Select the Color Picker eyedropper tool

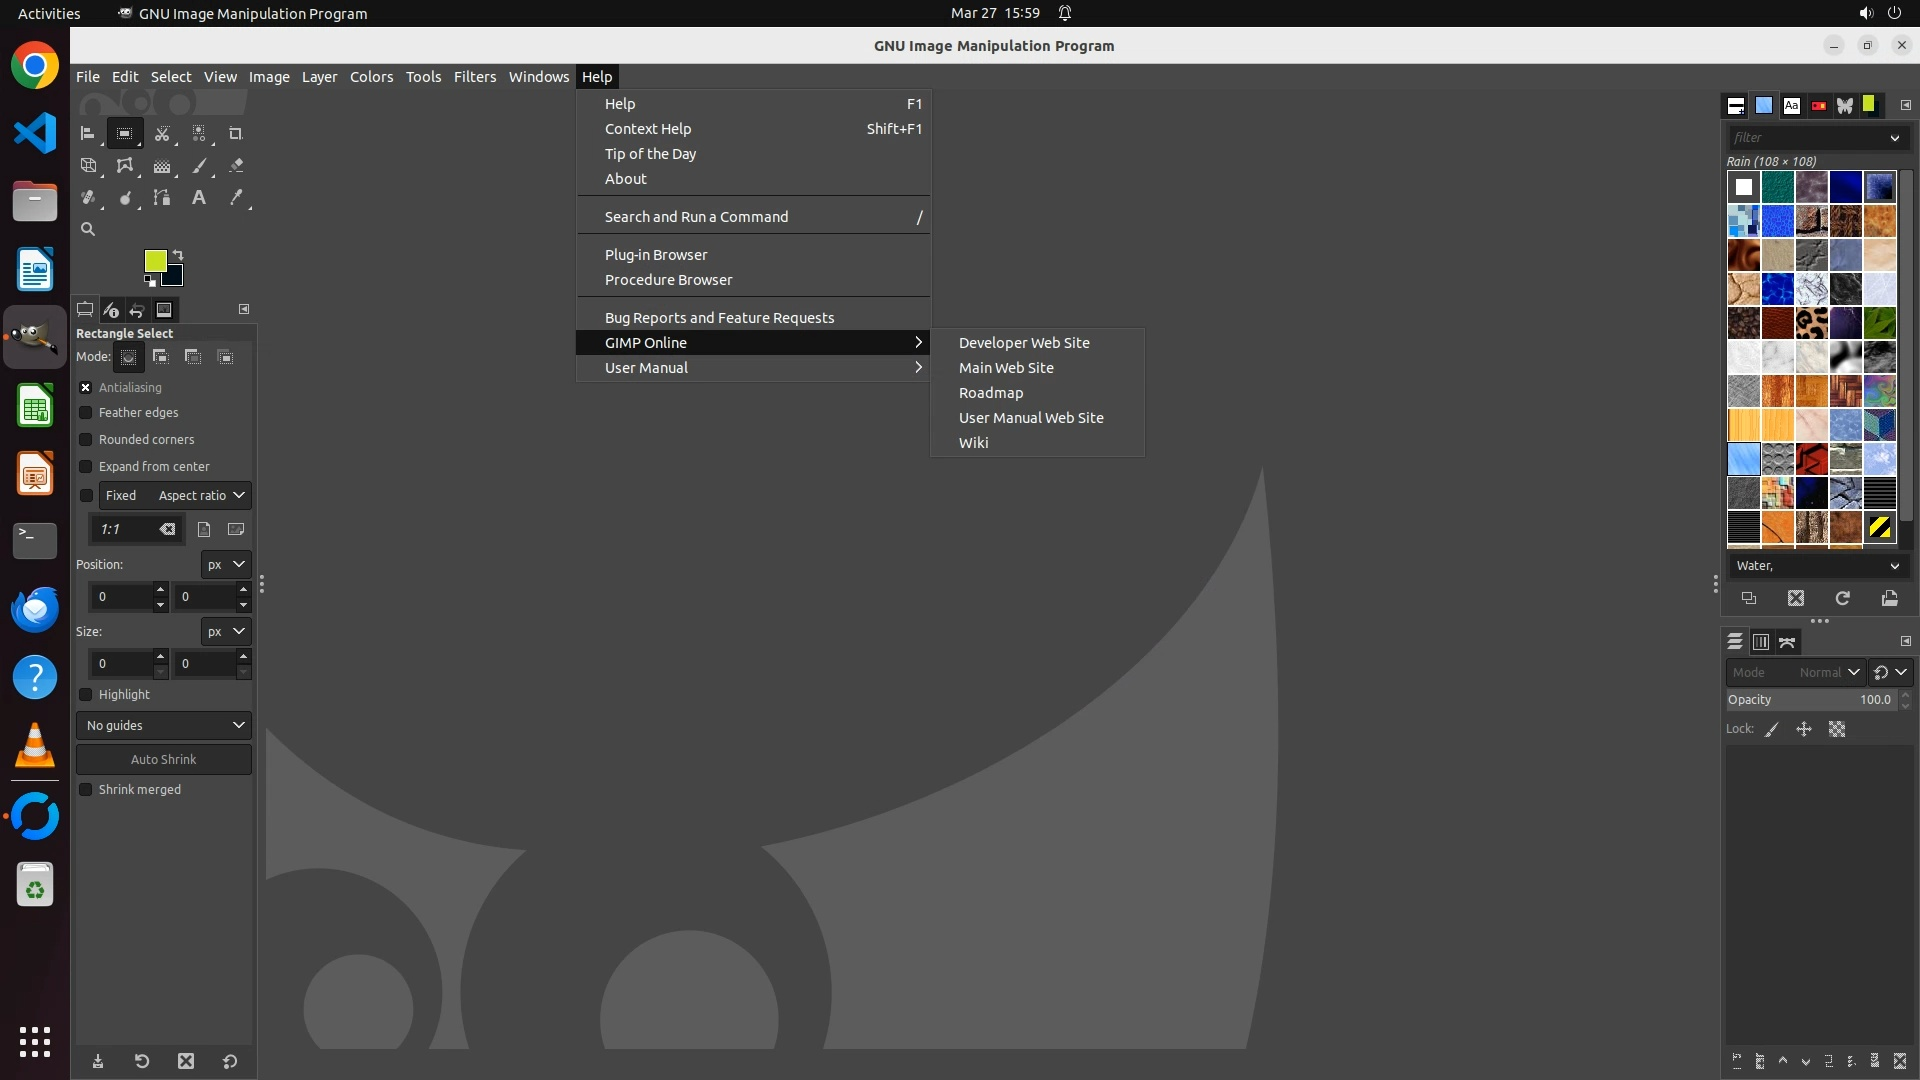[x=236, y=198]
